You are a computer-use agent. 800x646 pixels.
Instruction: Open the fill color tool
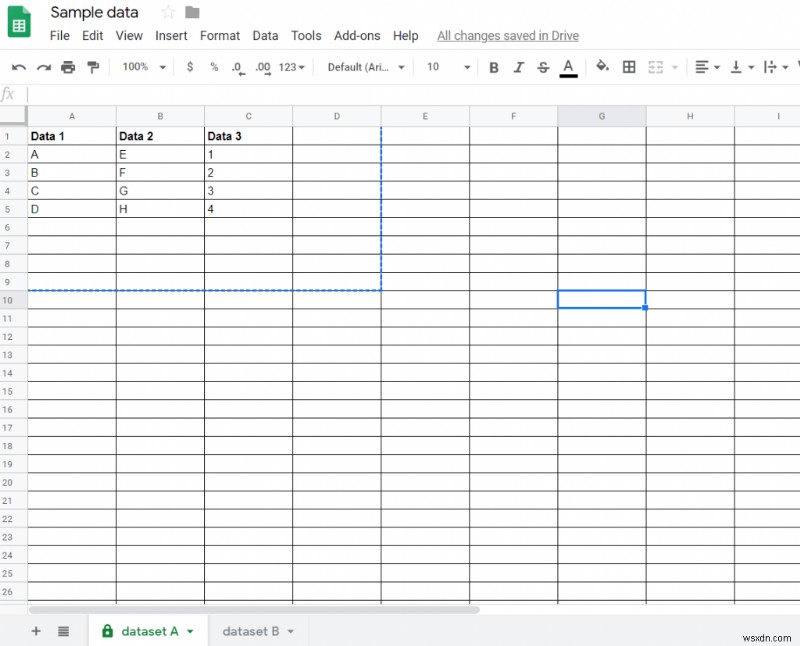[x=602, y=67]
